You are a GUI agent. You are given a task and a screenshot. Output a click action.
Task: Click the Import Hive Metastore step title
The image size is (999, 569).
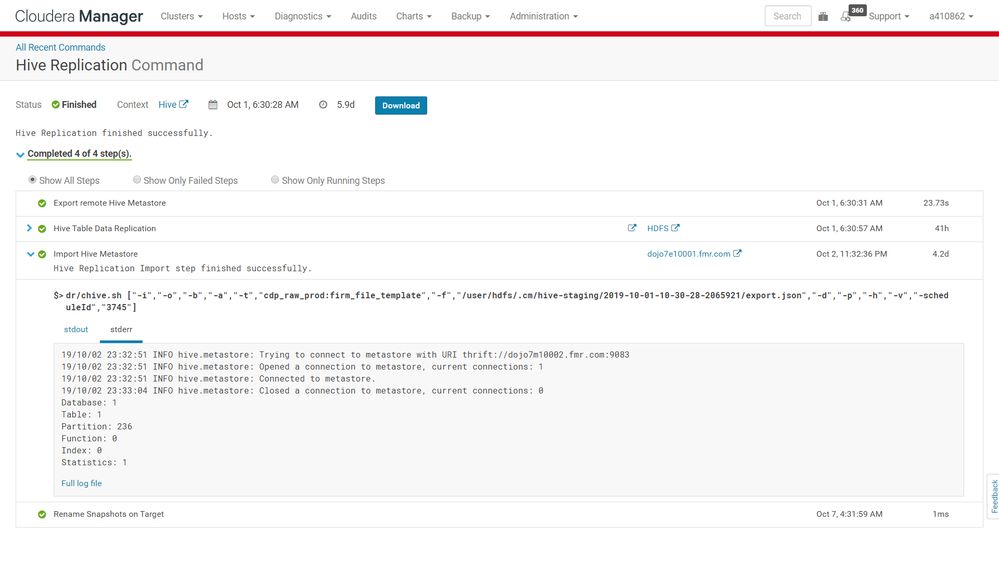click(x=96, y=254)
